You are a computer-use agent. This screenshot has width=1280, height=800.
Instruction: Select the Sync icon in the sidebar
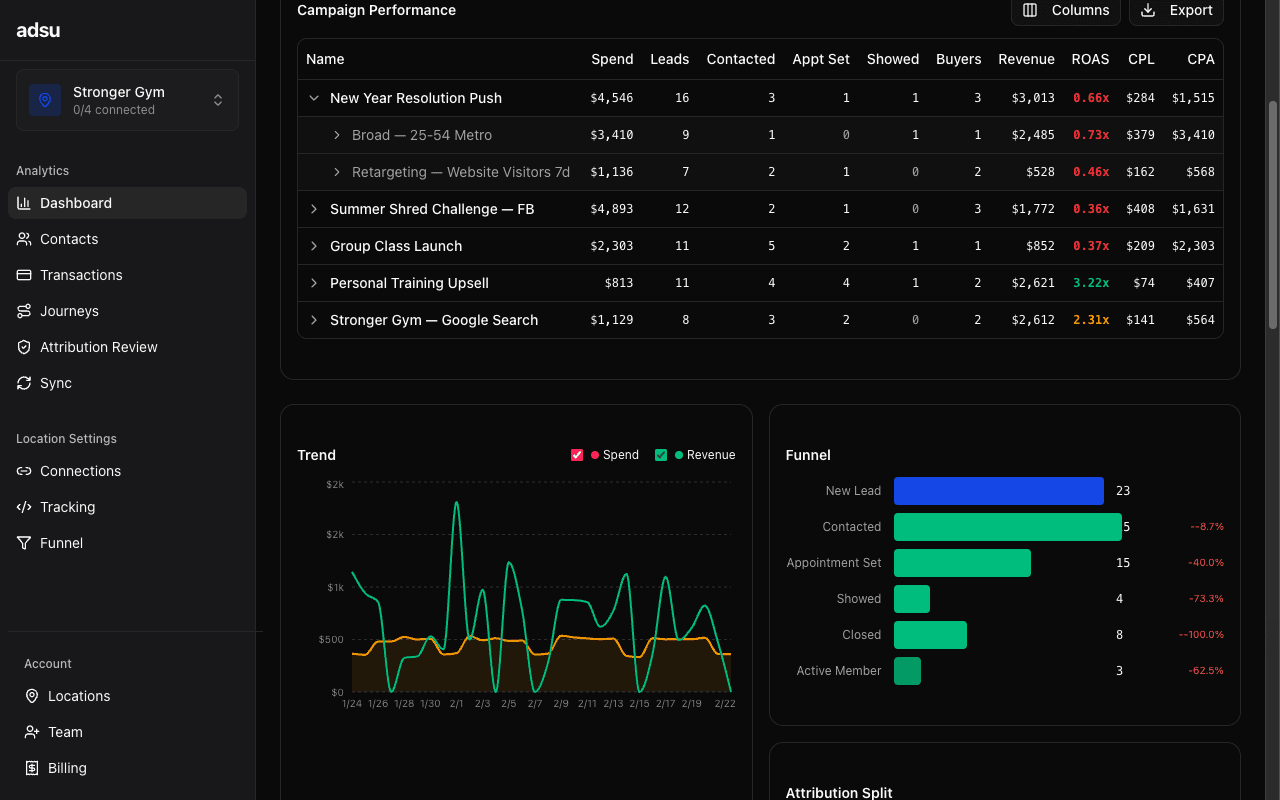point(23,383)
